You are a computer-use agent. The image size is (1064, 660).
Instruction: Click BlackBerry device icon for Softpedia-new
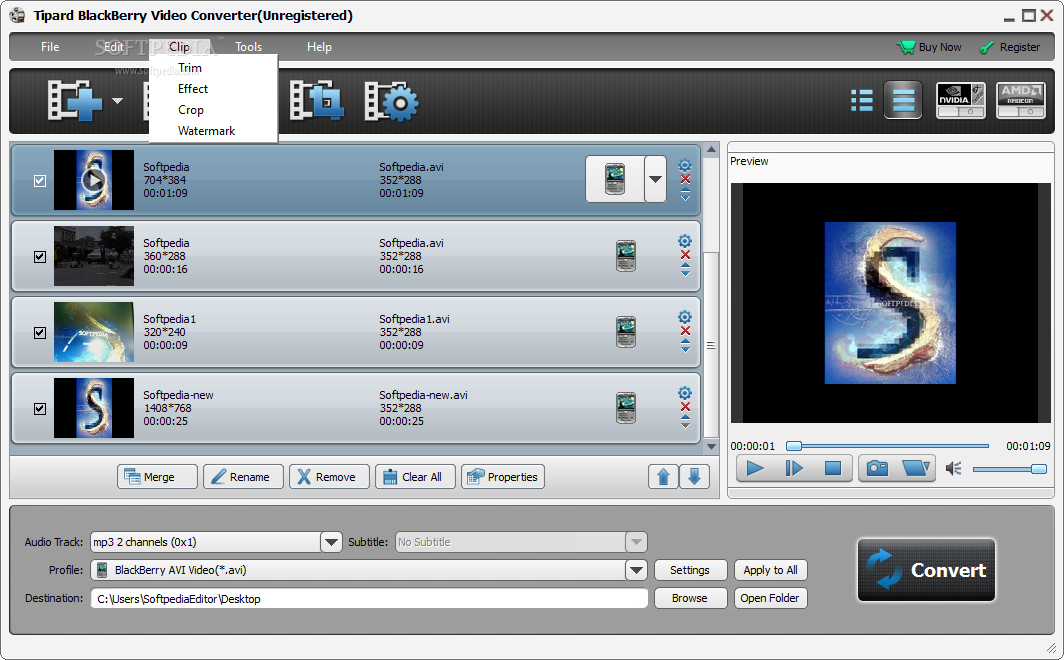[x=626, y=408]
